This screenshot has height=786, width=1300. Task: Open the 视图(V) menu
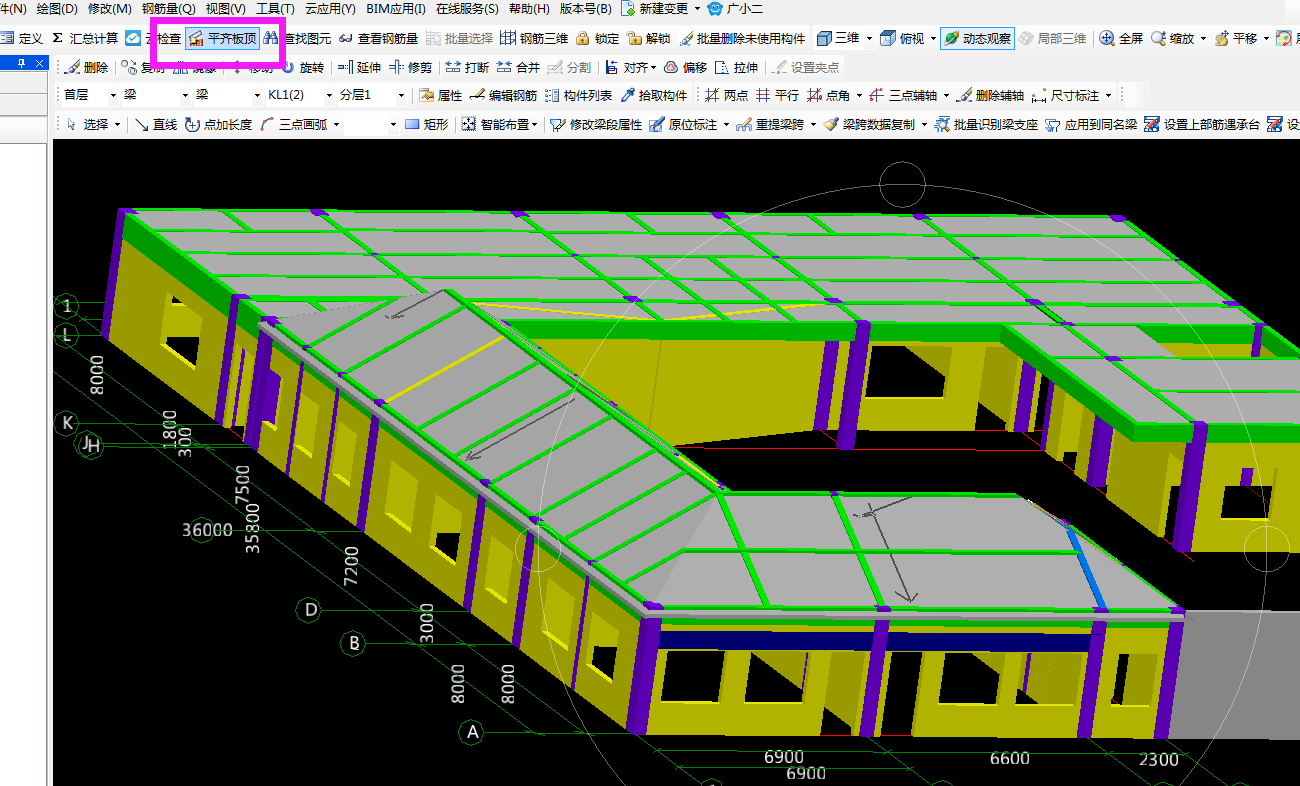click(225, 9)
